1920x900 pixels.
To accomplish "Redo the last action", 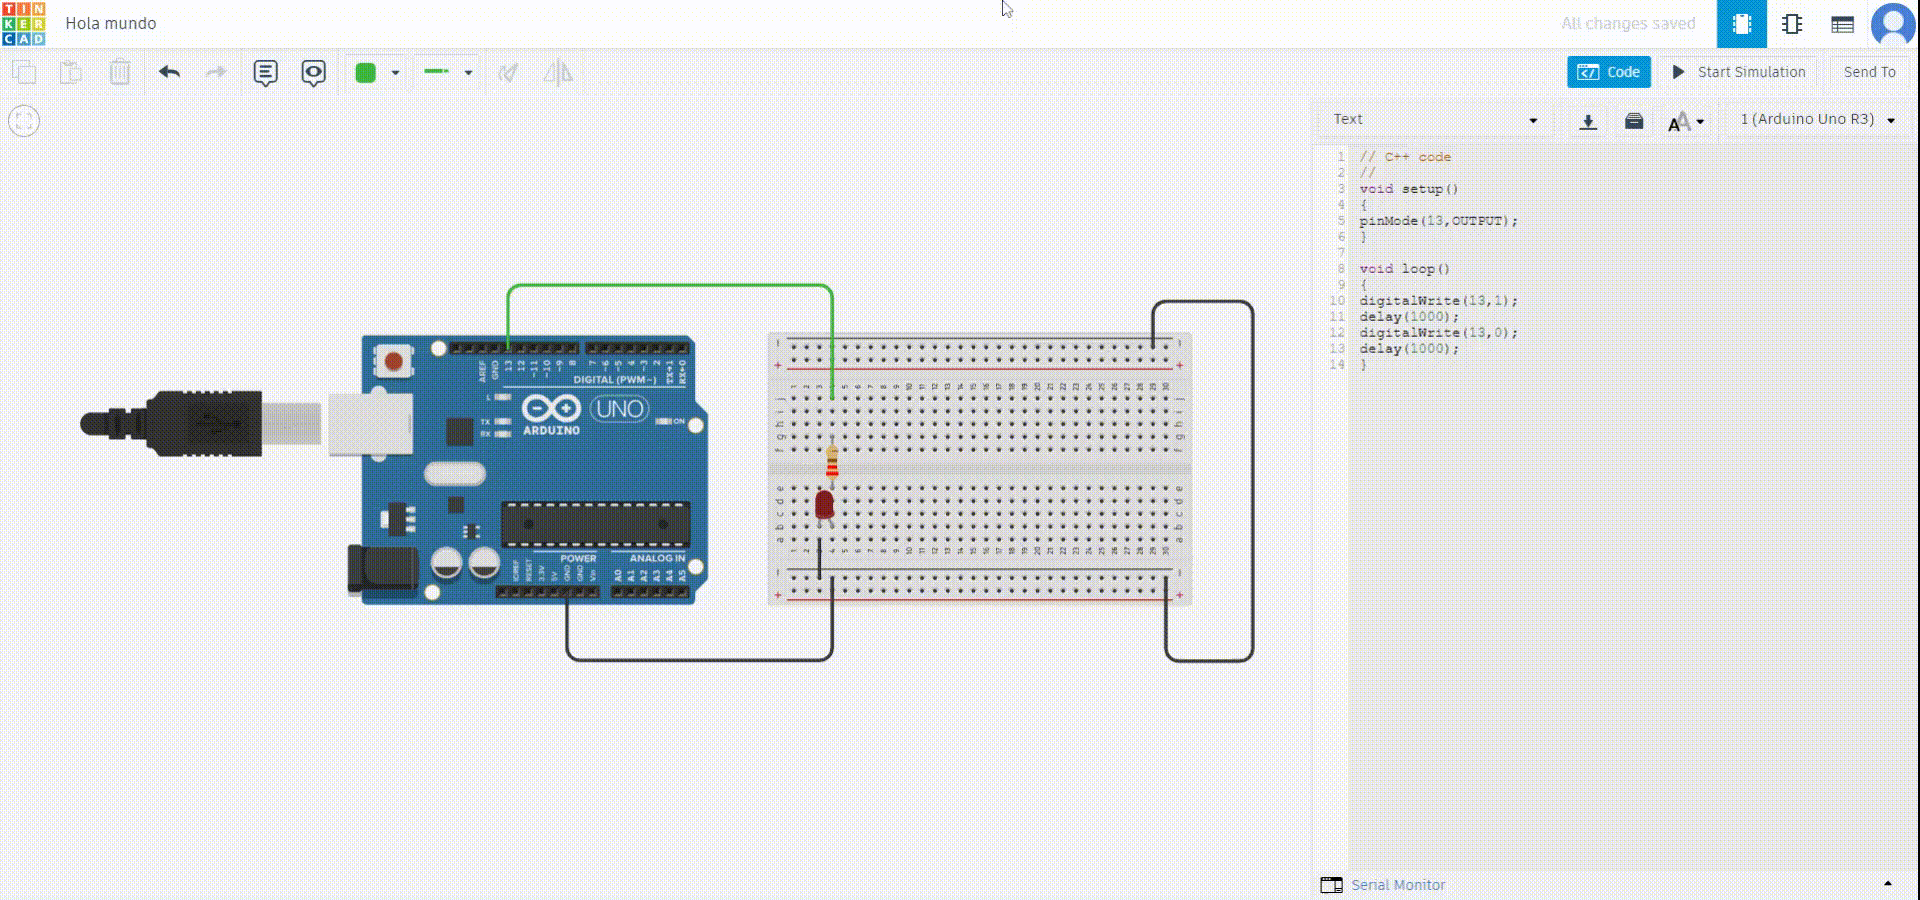I will click(x=216, y=72).
